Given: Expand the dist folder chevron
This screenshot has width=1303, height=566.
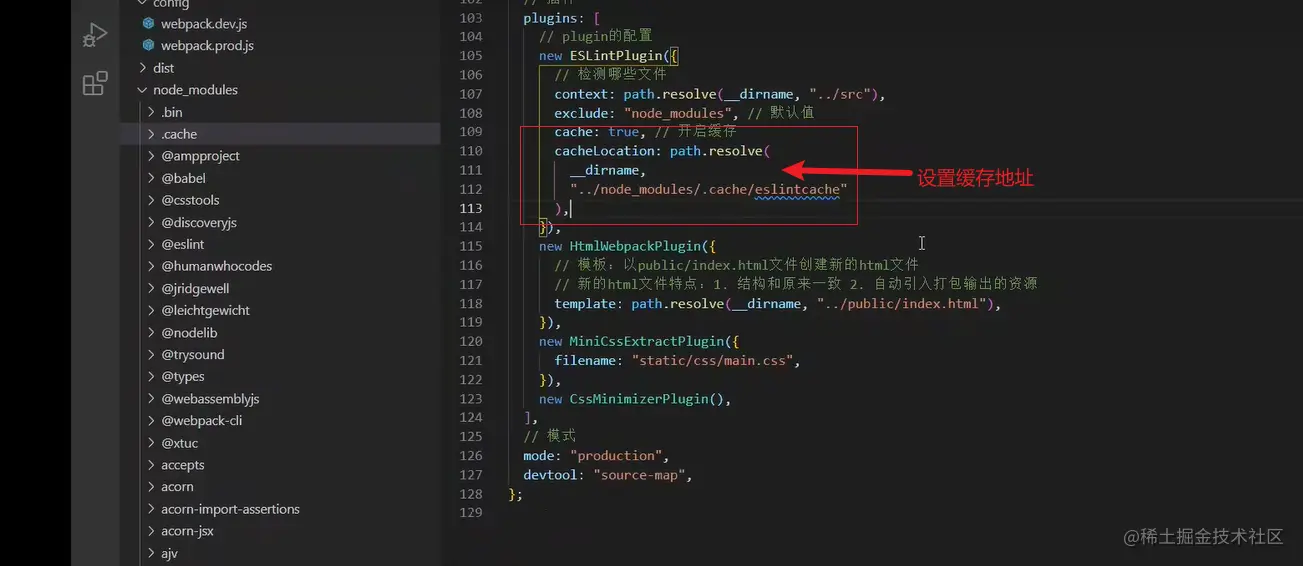Looking at the screenshot, I should tap(143, 68).
